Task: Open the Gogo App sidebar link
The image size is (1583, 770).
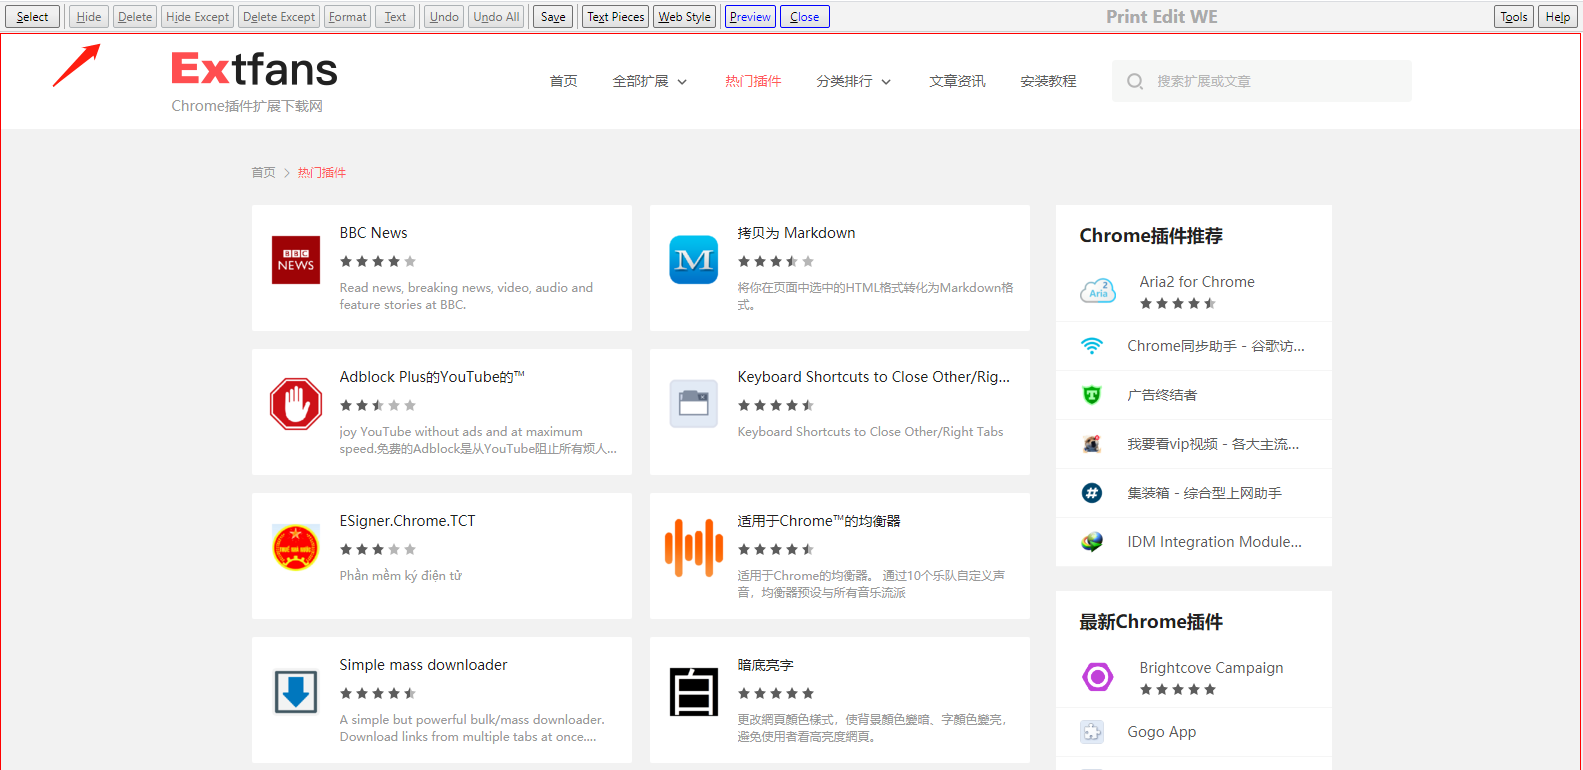Action: pos(1161,732)
